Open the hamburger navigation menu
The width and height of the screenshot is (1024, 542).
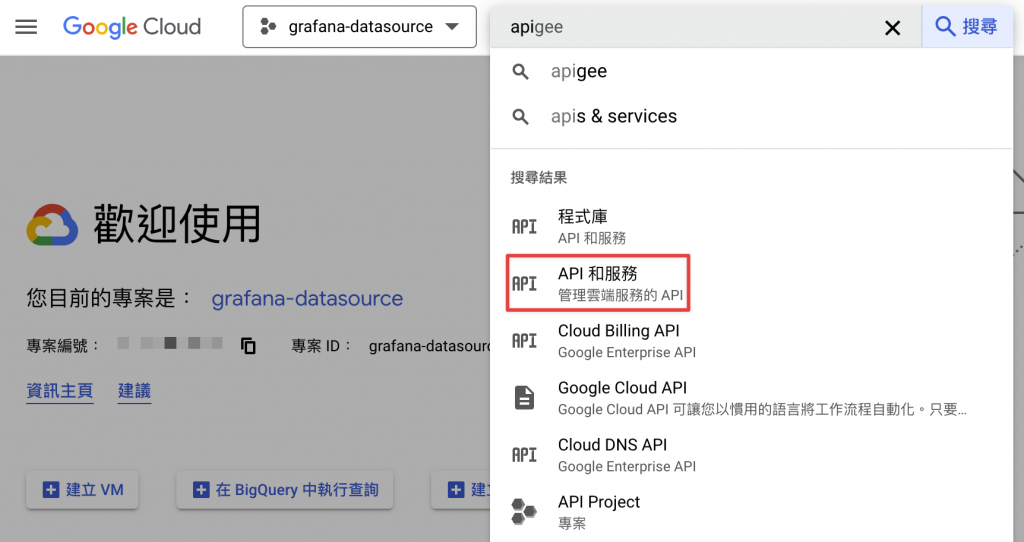[x=26, y=27]
